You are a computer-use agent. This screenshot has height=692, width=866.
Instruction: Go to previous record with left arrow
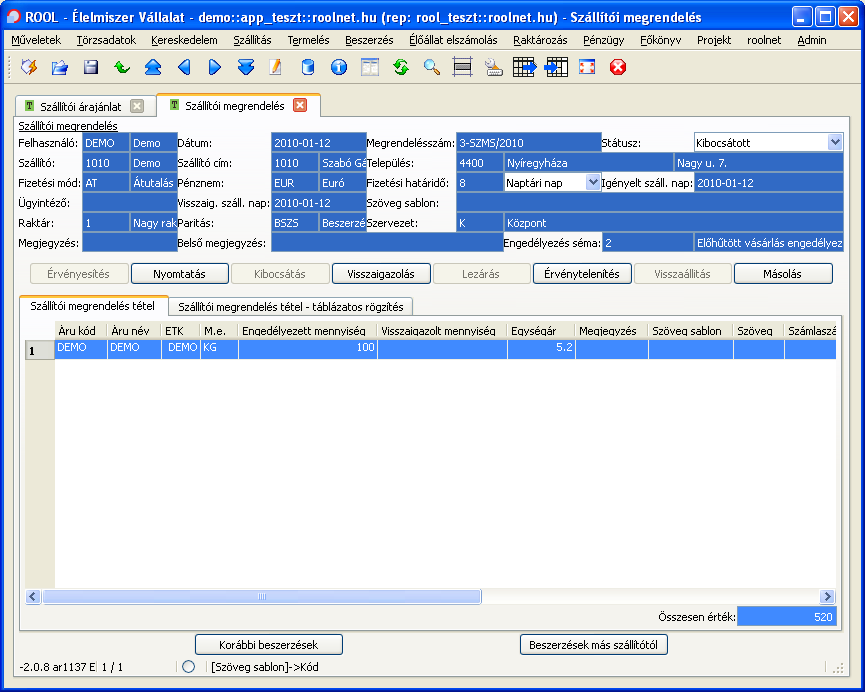pos(184,67)
